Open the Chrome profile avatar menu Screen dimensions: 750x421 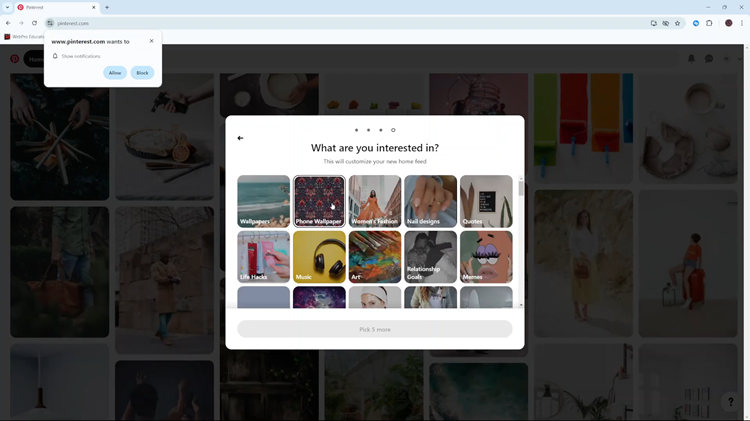click(728, 23)
